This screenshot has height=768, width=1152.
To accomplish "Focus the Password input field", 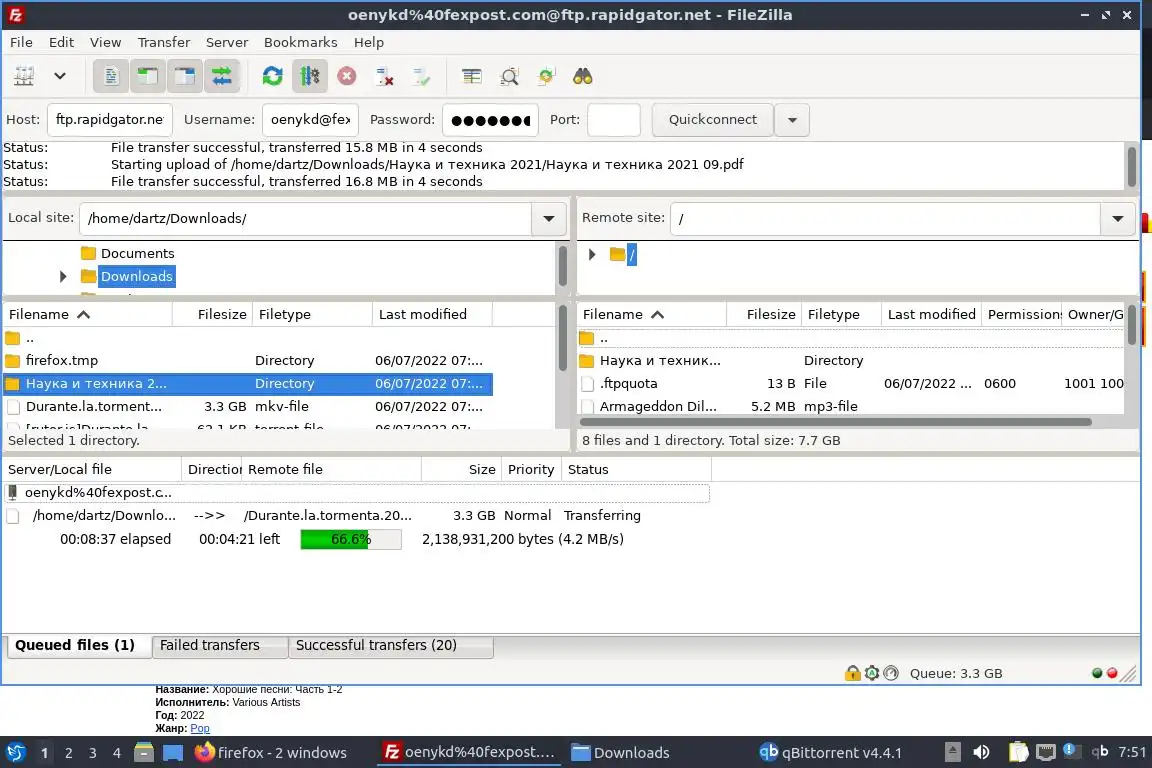I will [490, 119].
